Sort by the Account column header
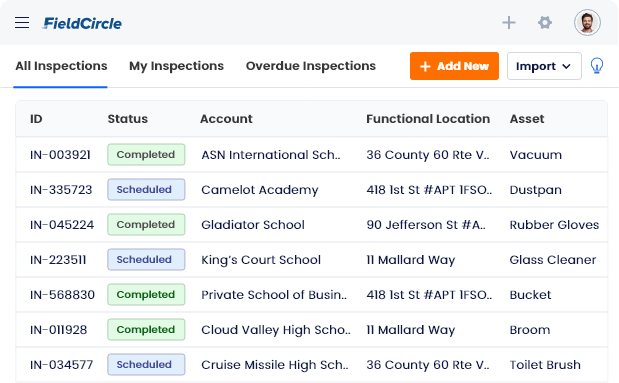619x383 pixels. click(x=226, y=119)
